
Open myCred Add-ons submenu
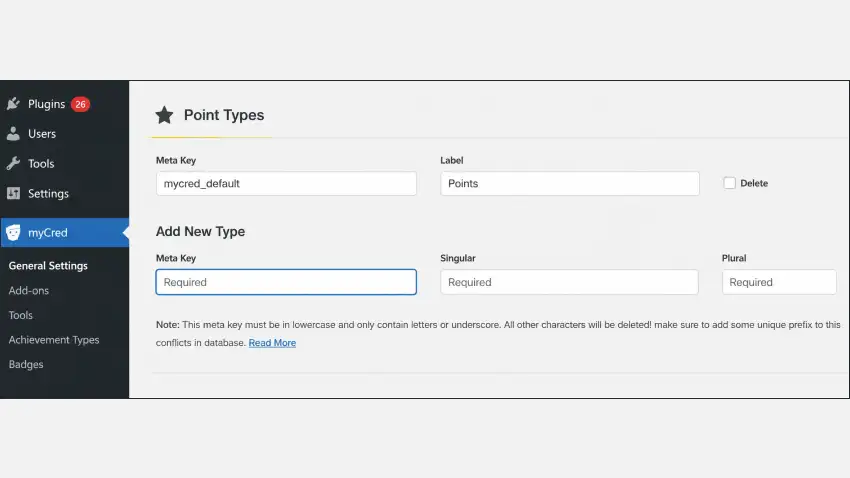tap(29, 290)
